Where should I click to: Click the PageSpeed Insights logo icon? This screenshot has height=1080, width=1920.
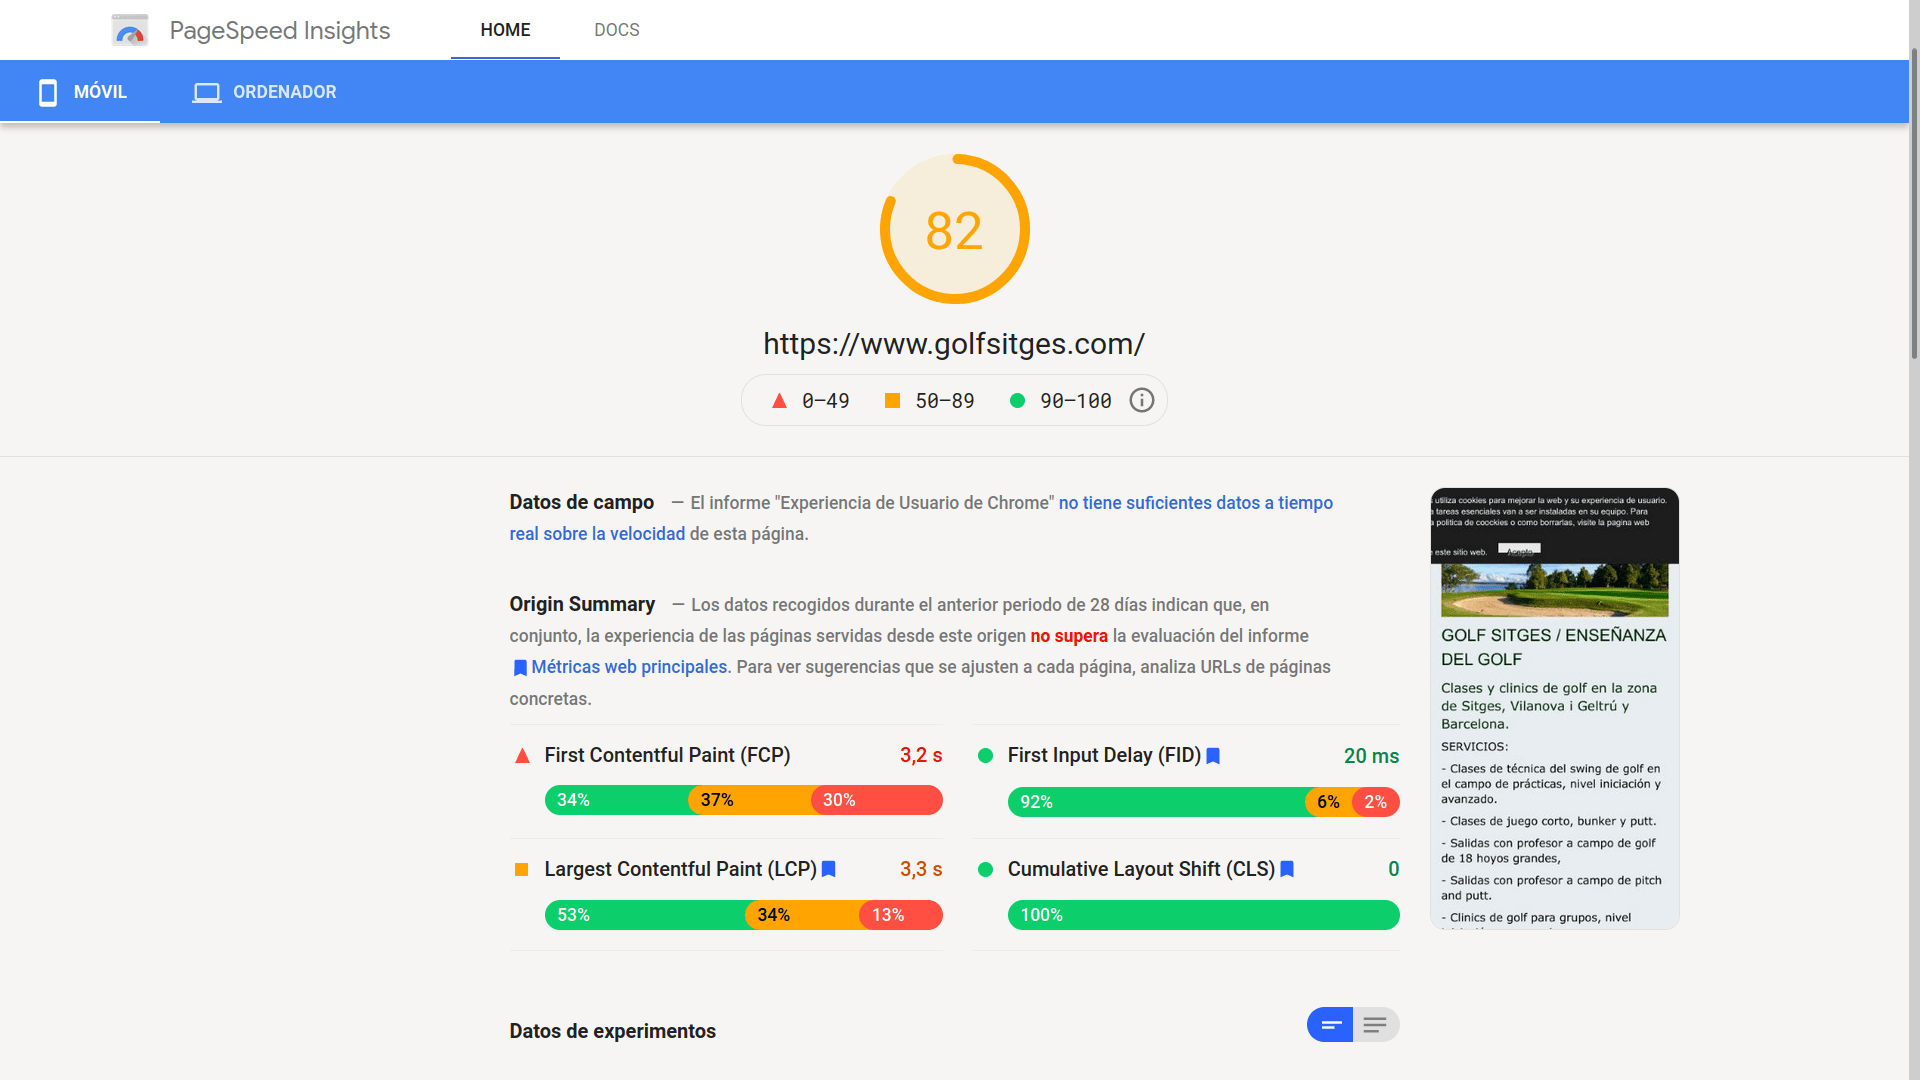pyautogui.click(x=130, y=30)
